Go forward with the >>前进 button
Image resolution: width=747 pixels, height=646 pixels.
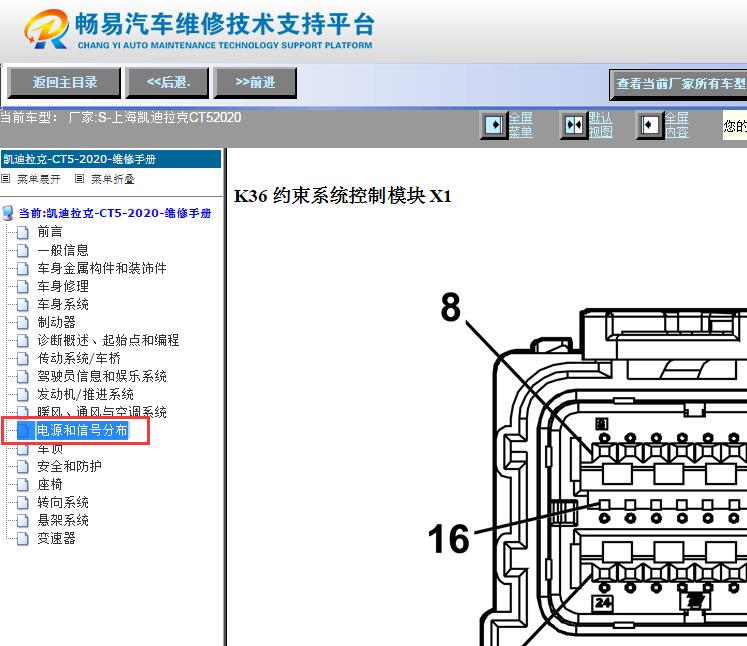pyautogui.click(x=255, y=83)
